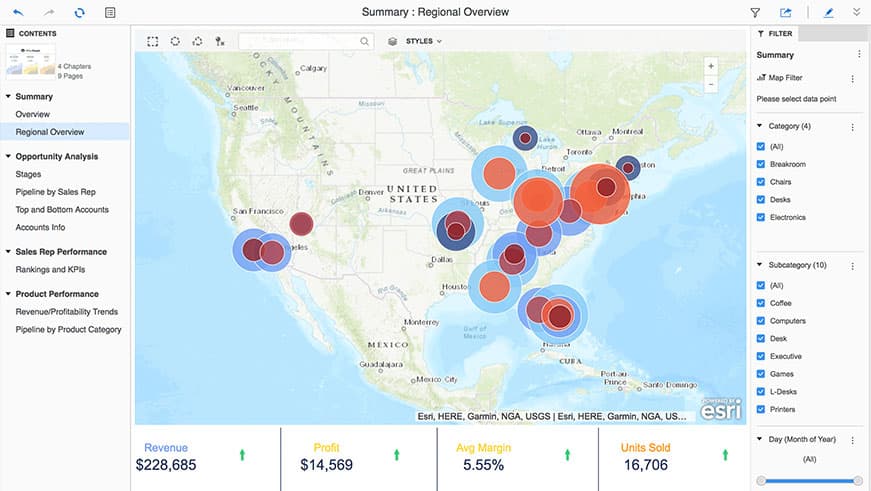Refresh the dashboard with the reload icon
The height and width of the screenshot is (491, 871).
(x=80, y=12)
